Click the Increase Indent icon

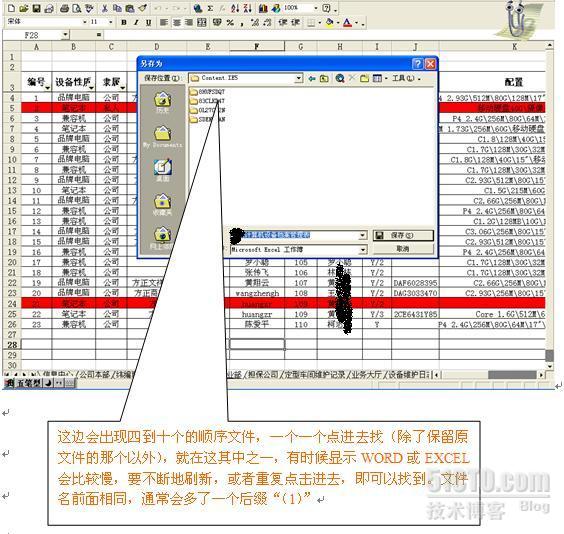point(295,23)
